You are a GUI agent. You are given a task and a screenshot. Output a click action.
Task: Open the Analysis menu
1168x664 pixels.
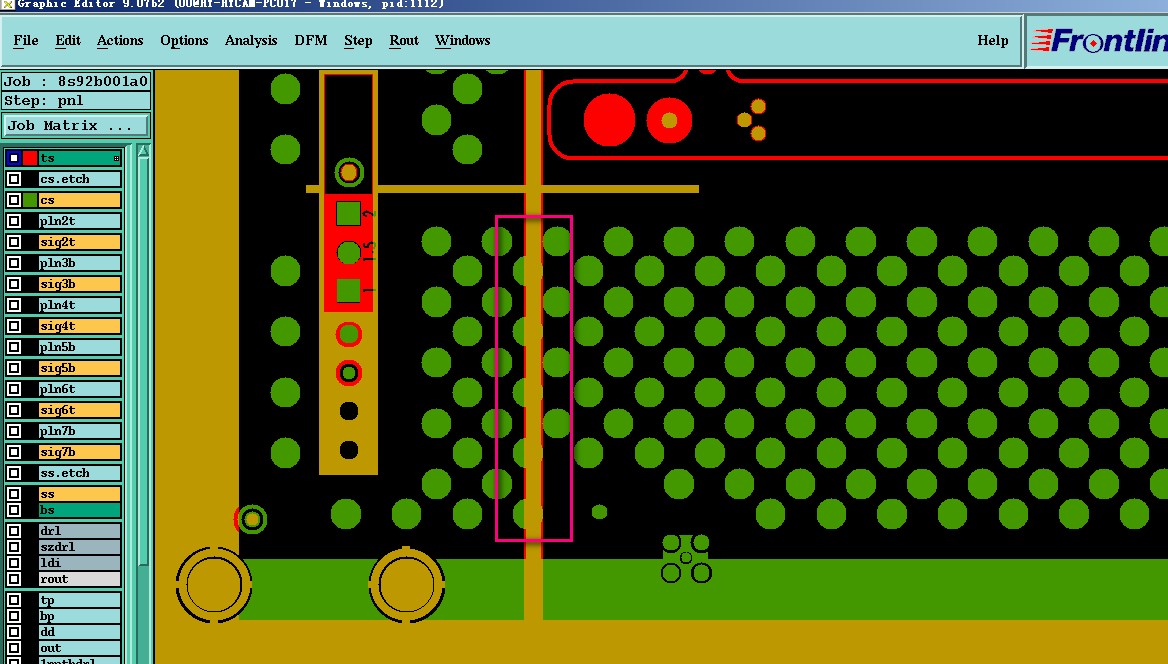pyautogui.click(x=251, y=40)
